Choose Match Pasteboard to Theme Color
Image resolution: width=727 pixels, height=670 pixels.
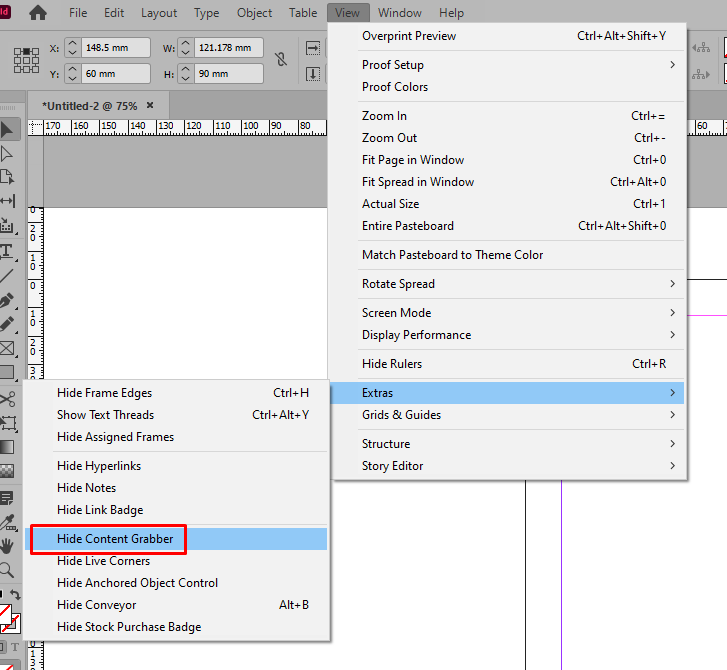pos(509,255)
